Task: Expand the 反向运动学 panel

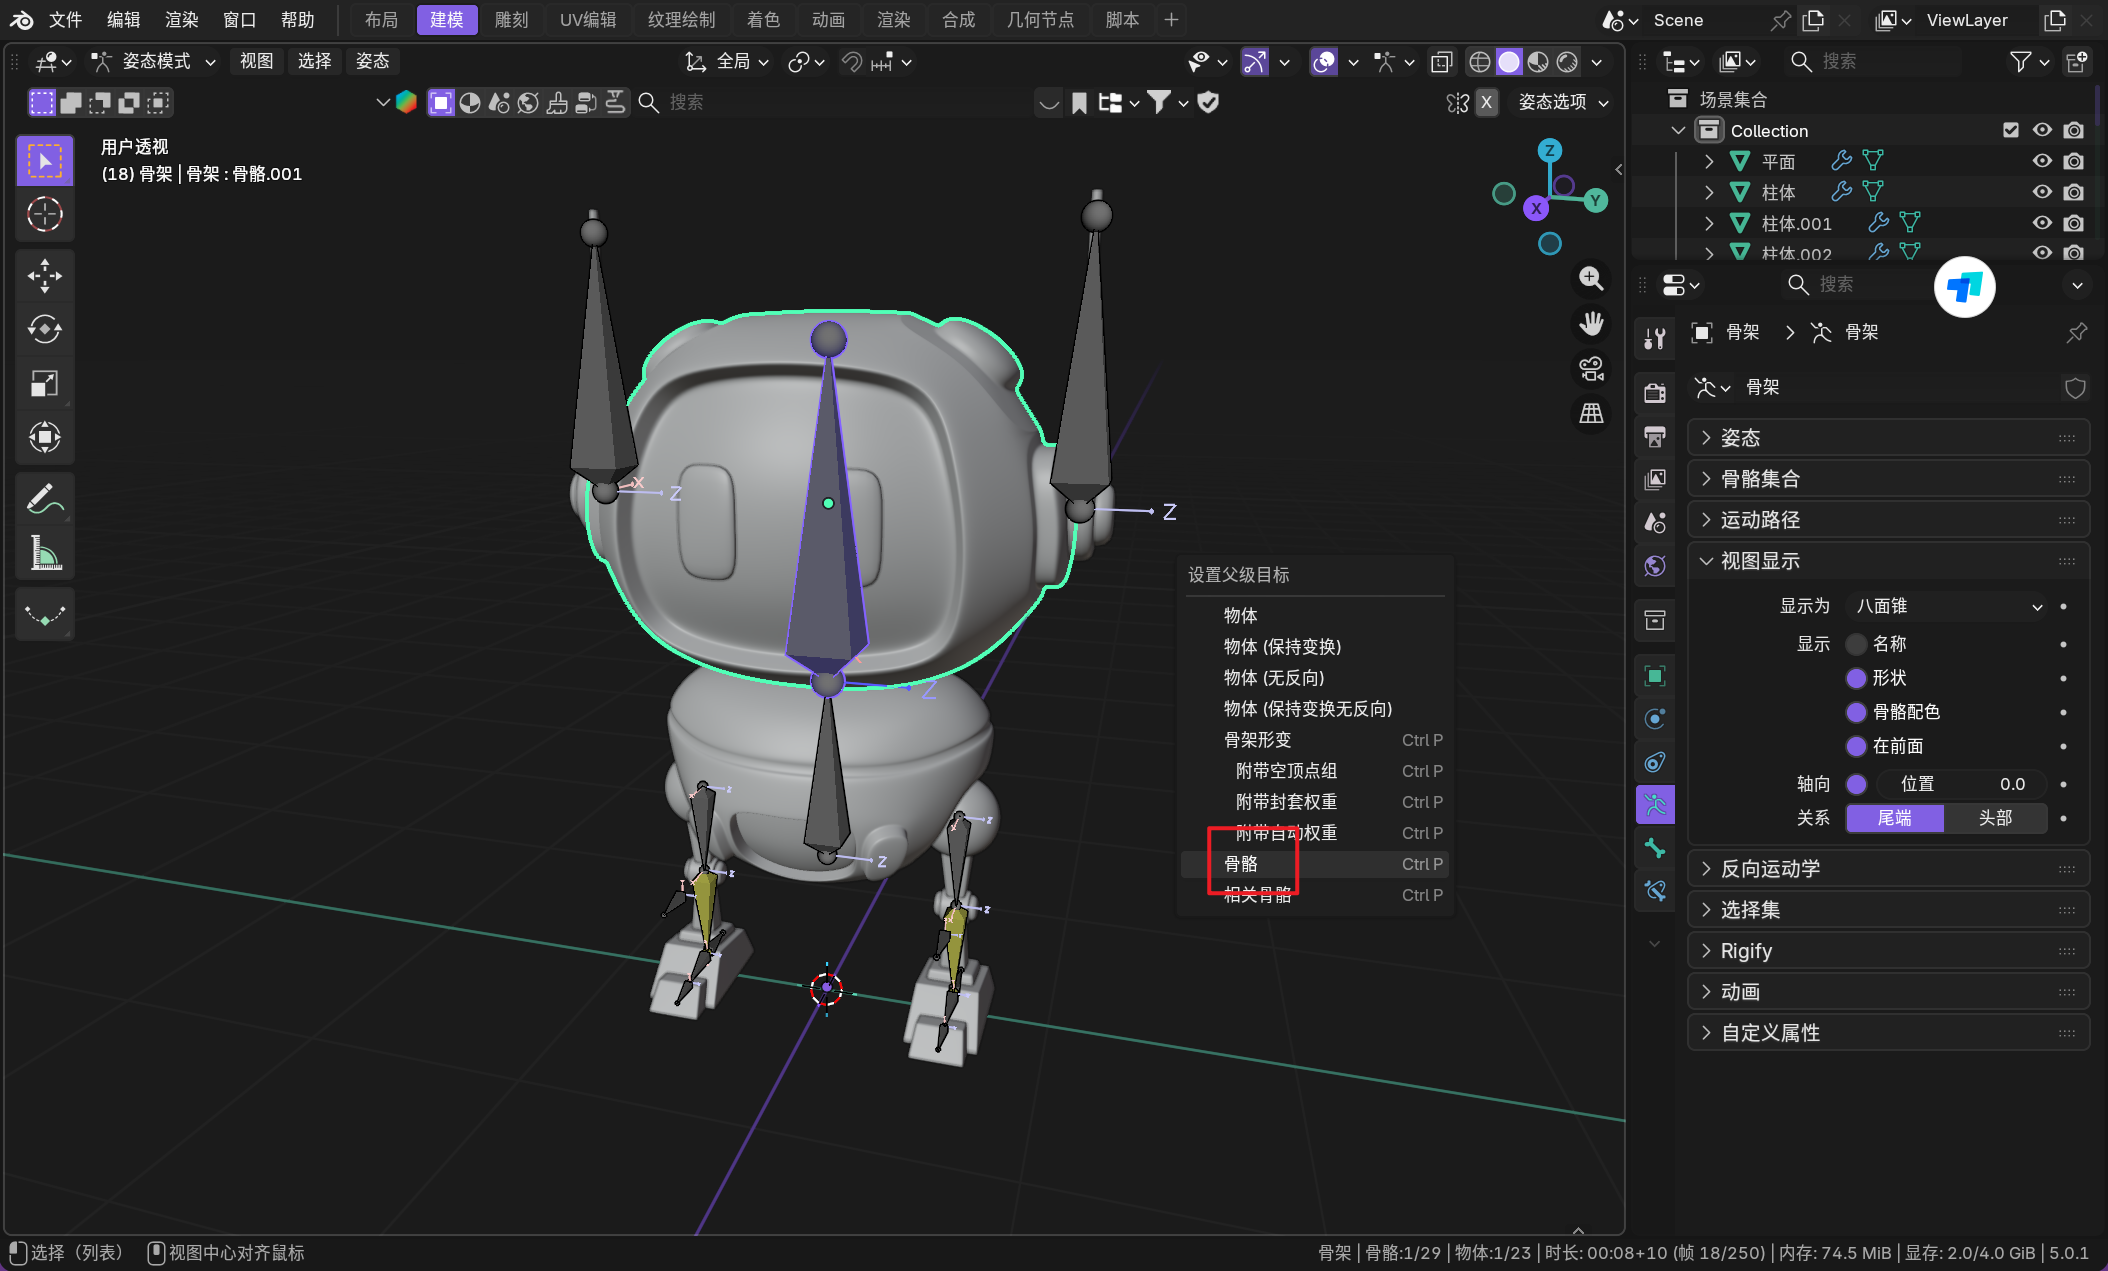Action: [1769, 869]
